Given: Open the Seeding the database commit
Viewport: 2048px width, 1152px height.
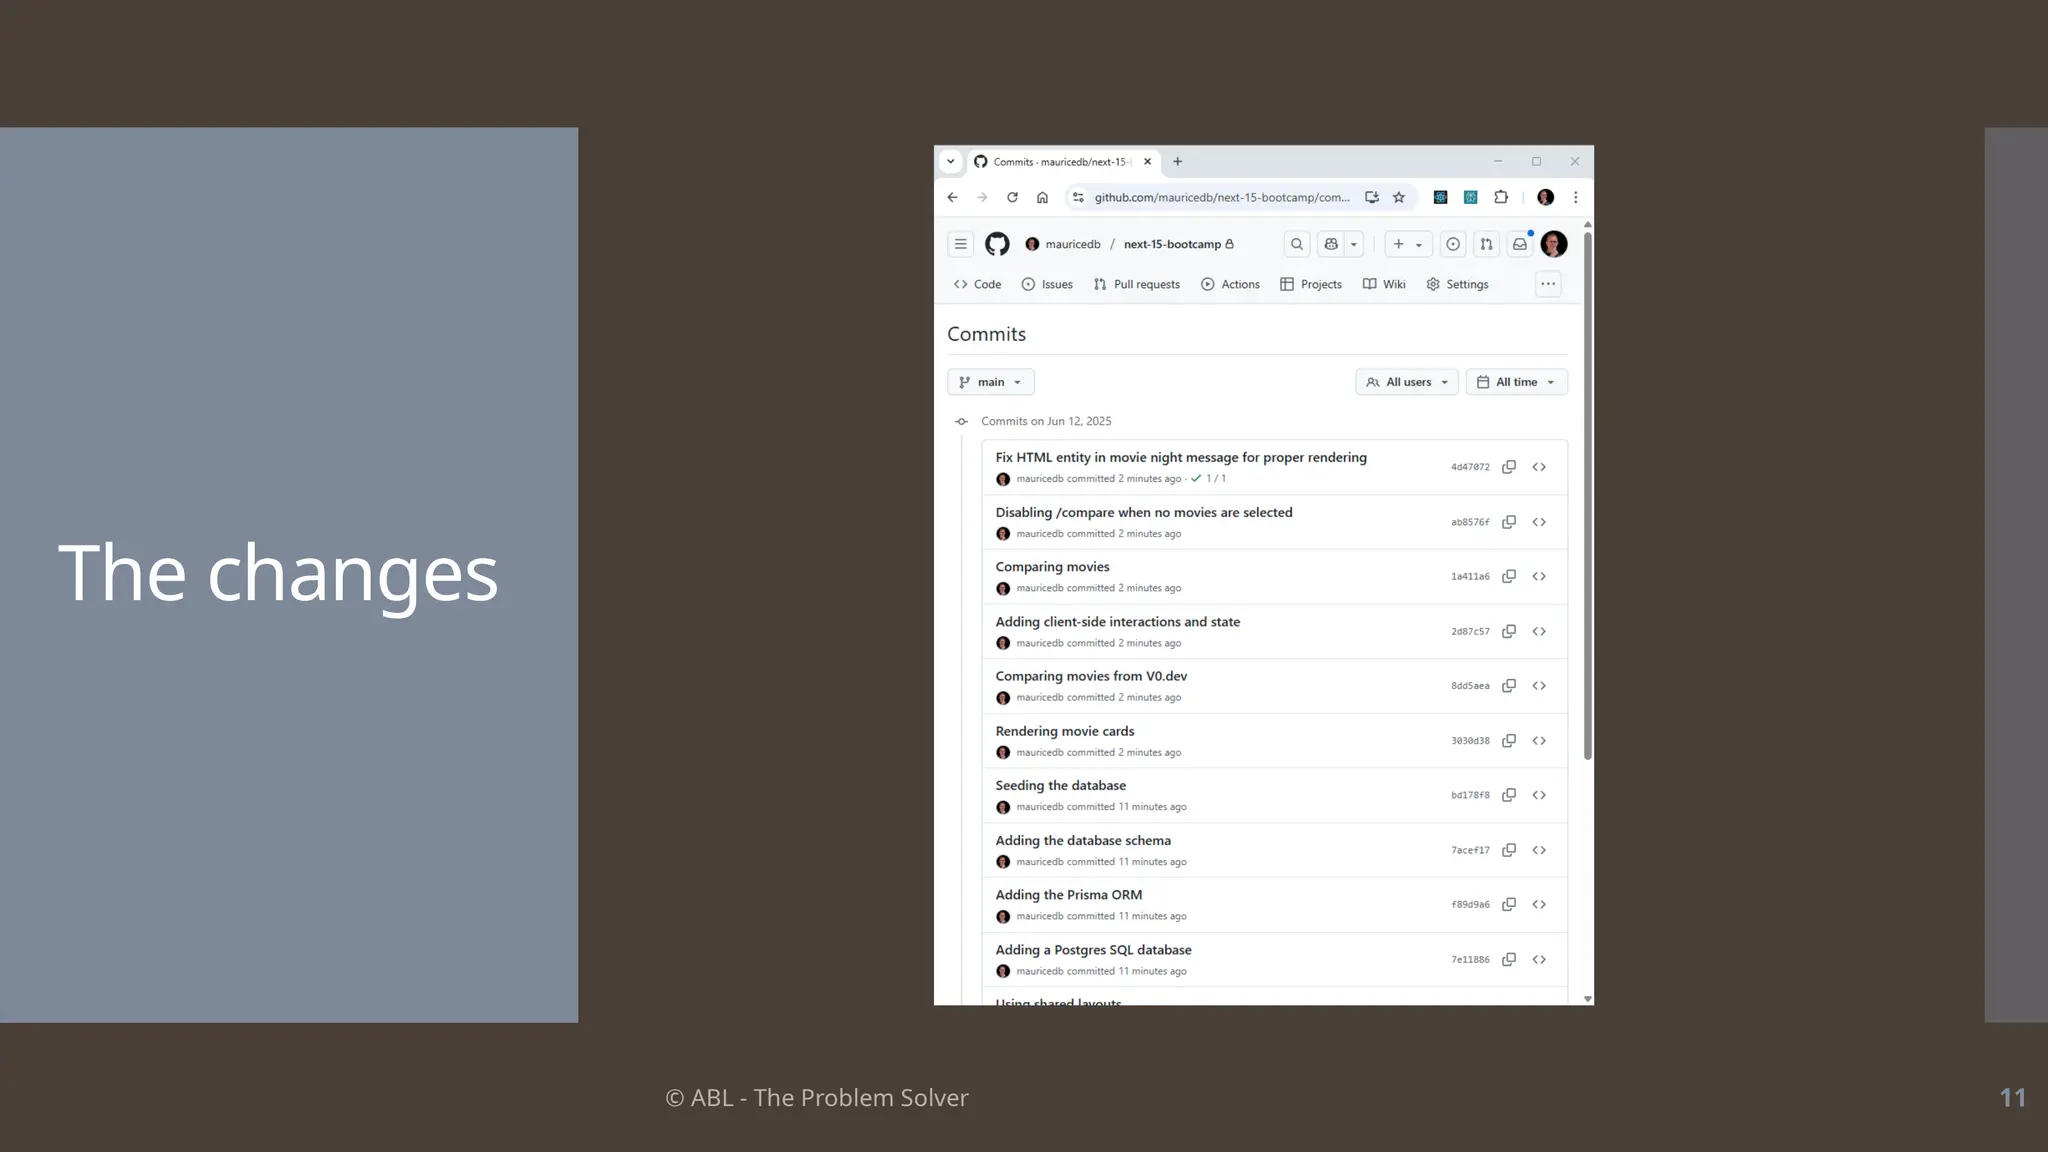Looking at the screenshot, I should point(1060,786).
